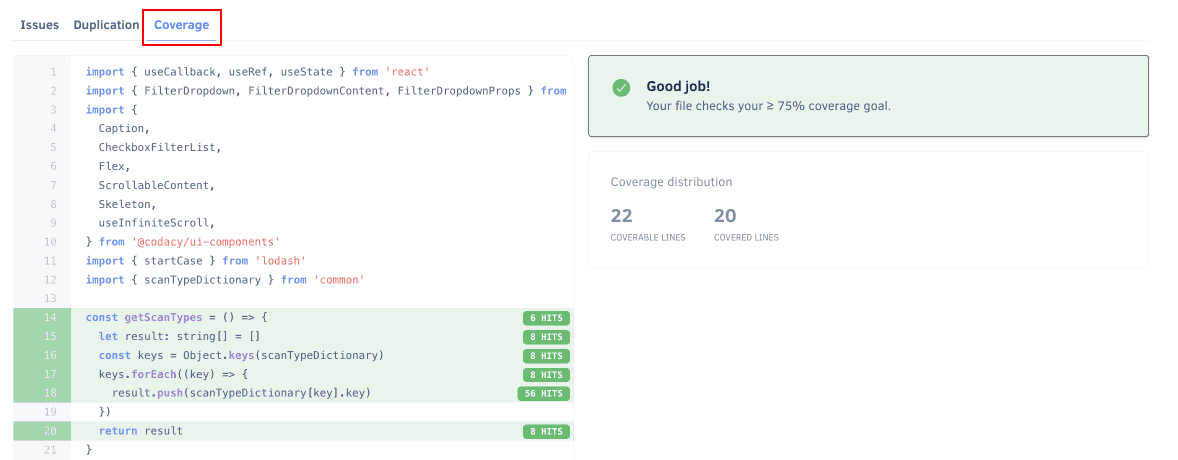Click the return result statement
This screenshot has width=1178, height=460.
tap(141, 431)
